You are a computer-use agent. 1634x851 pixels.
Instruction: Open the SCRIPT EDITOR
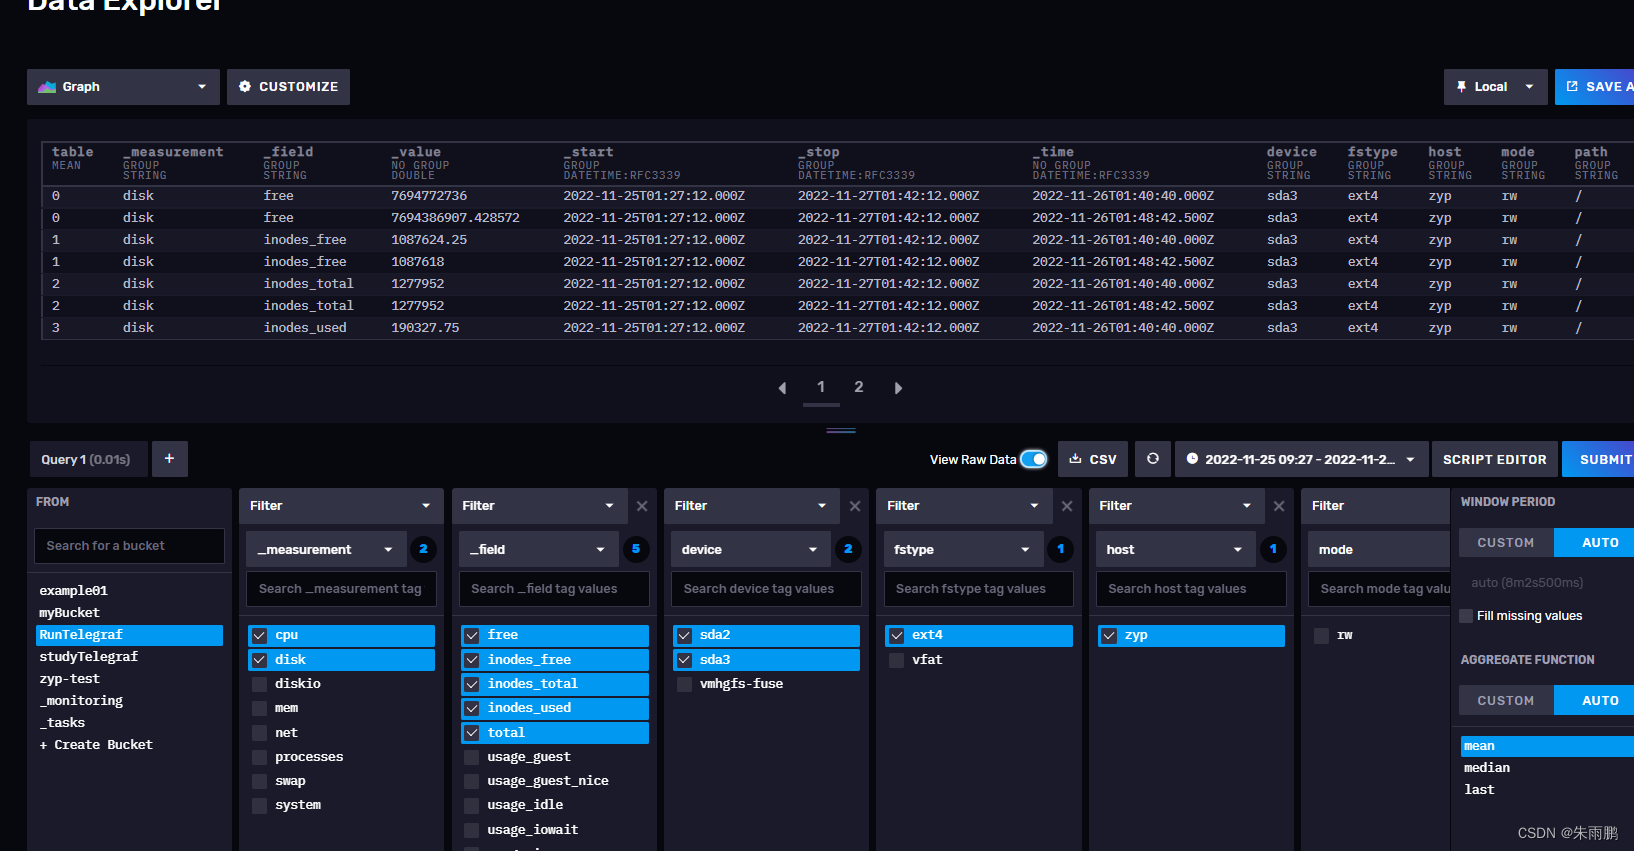point(1494,459)
